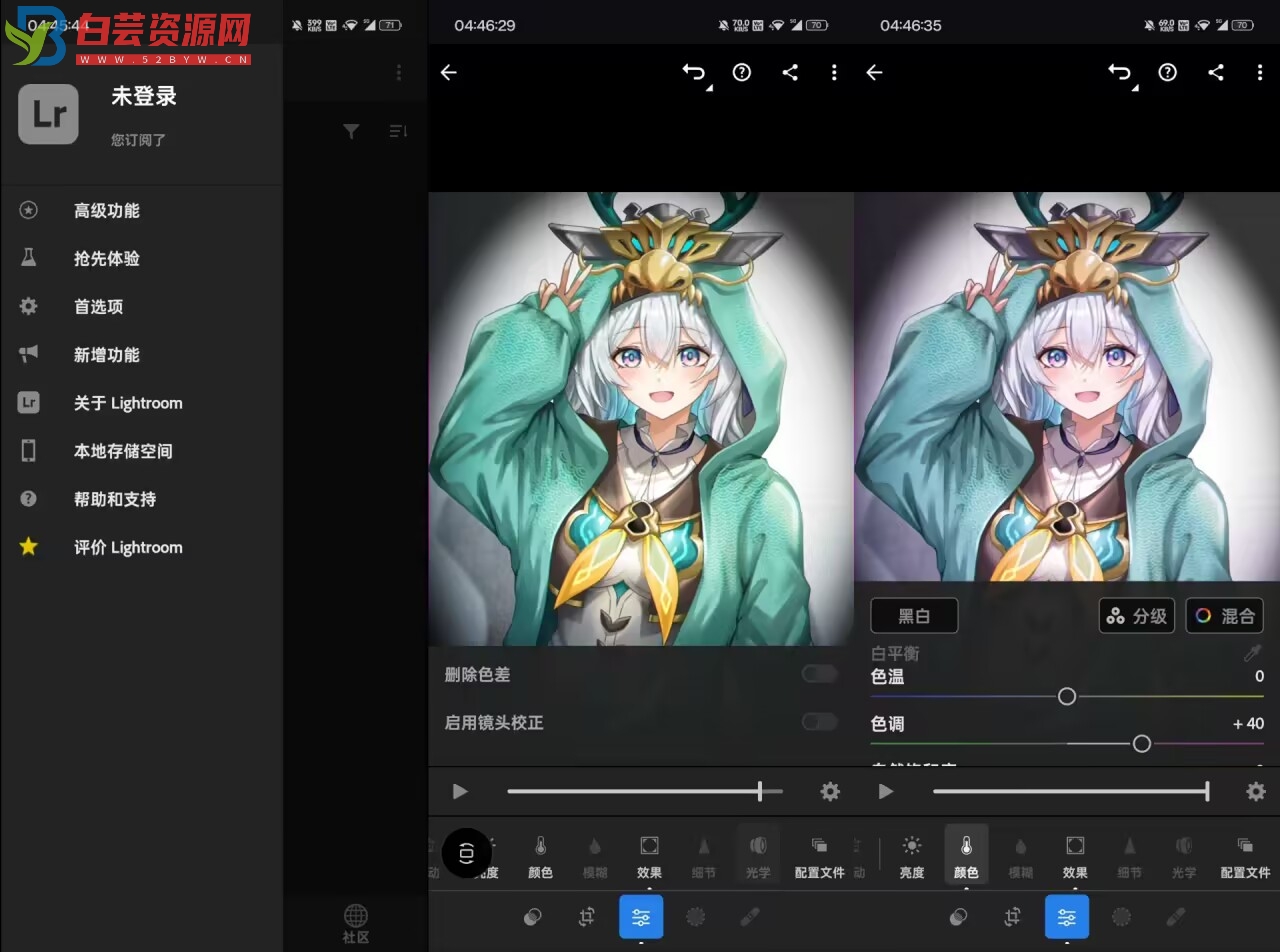
Task: Select the 模糊 tab in the right screen
Action: tap(1021, 857)
